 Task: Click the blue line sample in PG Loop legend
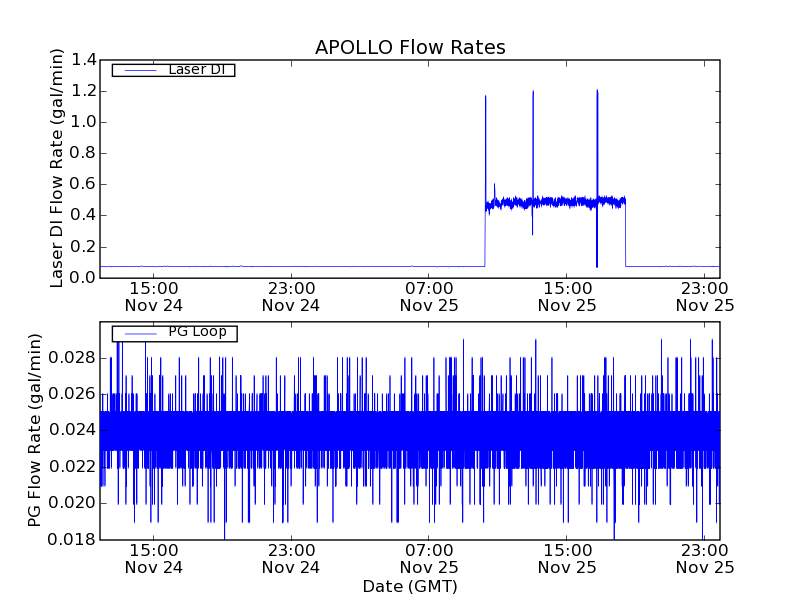click(138, 333)
